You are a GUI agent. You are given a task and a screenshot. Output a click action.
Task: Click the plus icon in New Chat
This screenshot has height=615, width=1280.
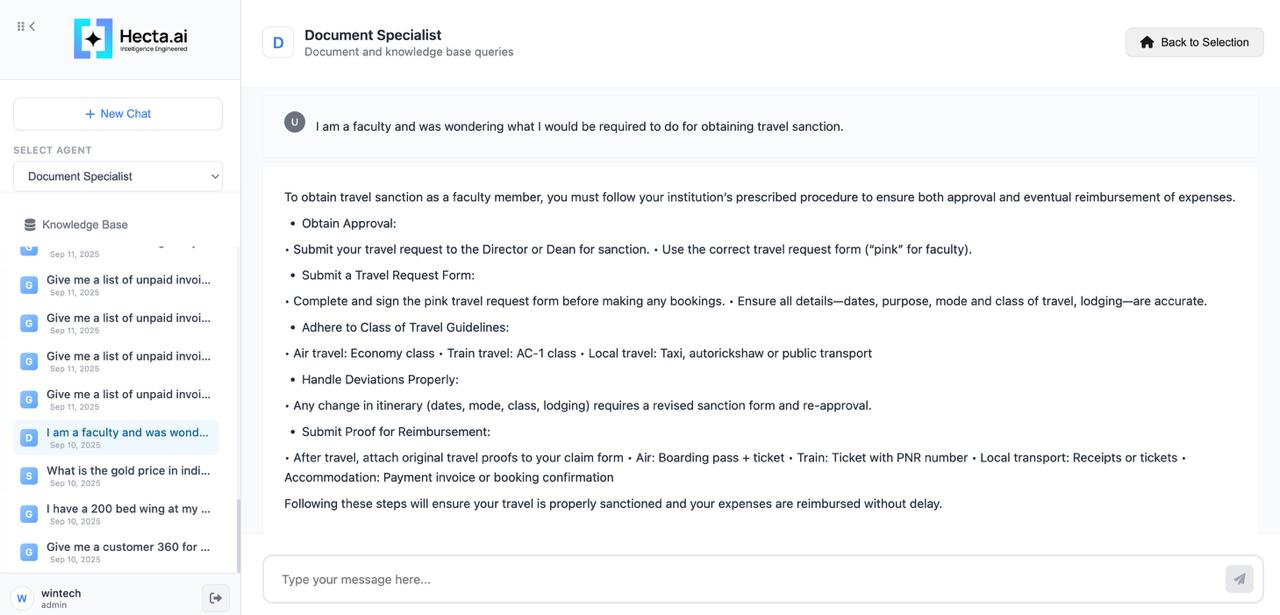click(x=90, y=114)
